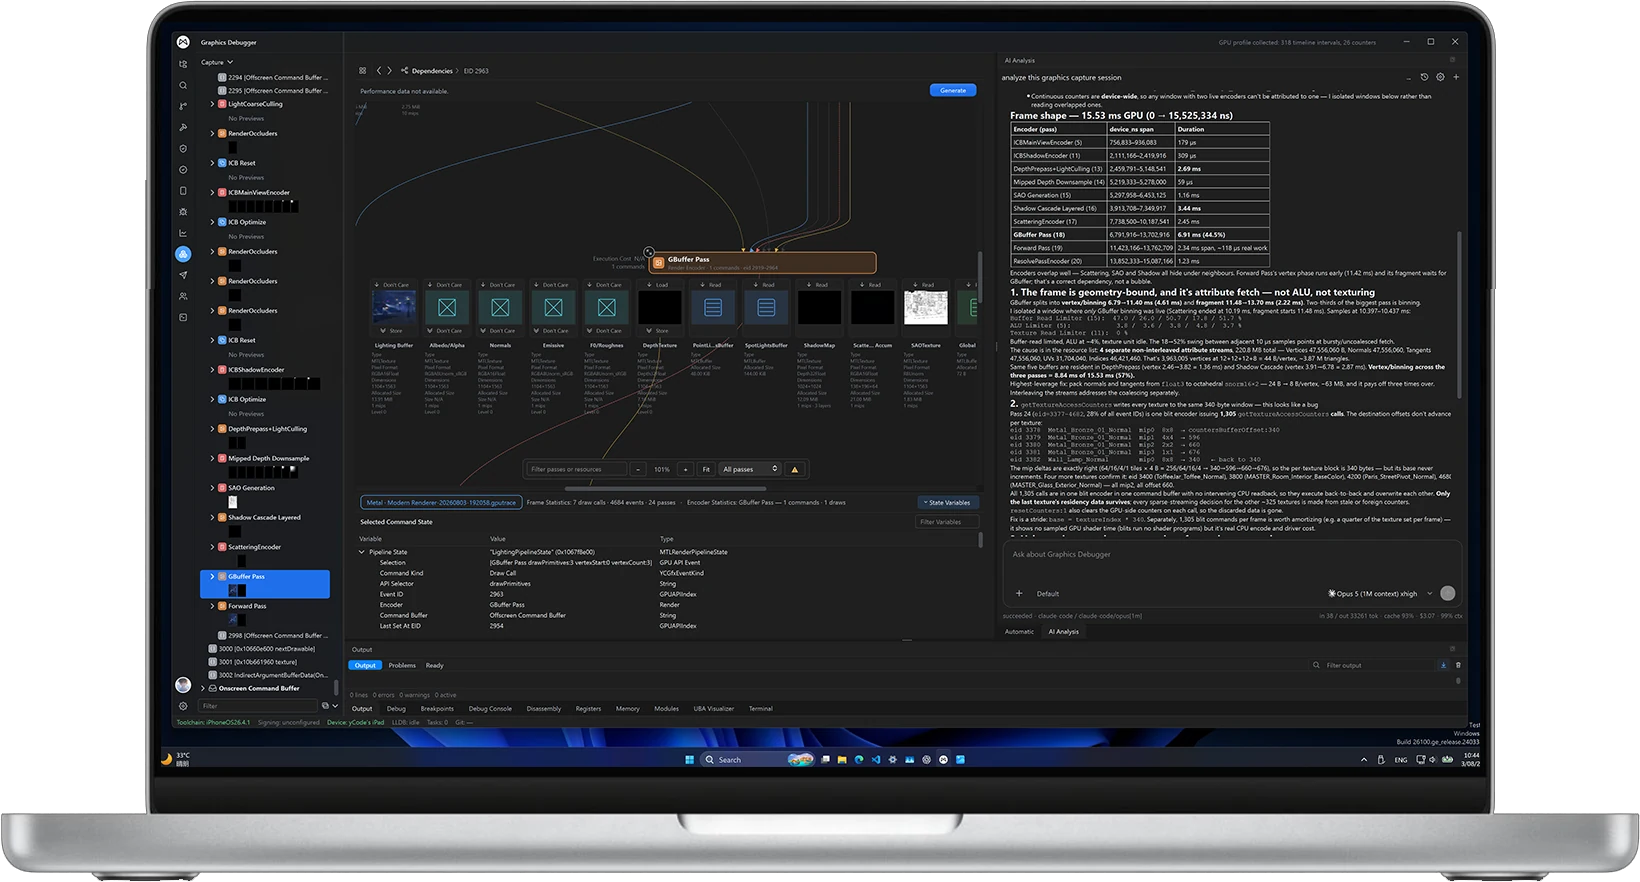
Task: Zoom in the dependency graph with the plus button
Action: coord(685,469)
